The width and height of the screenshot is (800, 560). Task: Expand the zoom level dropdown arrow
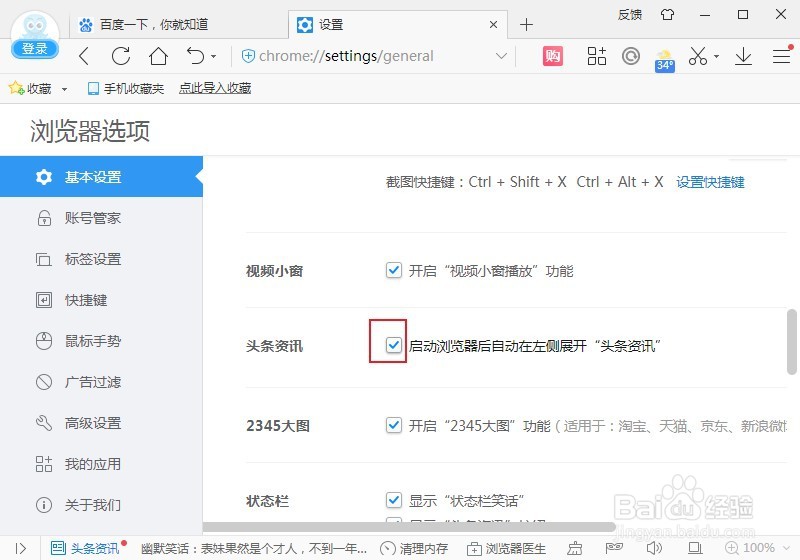(786, 548)
